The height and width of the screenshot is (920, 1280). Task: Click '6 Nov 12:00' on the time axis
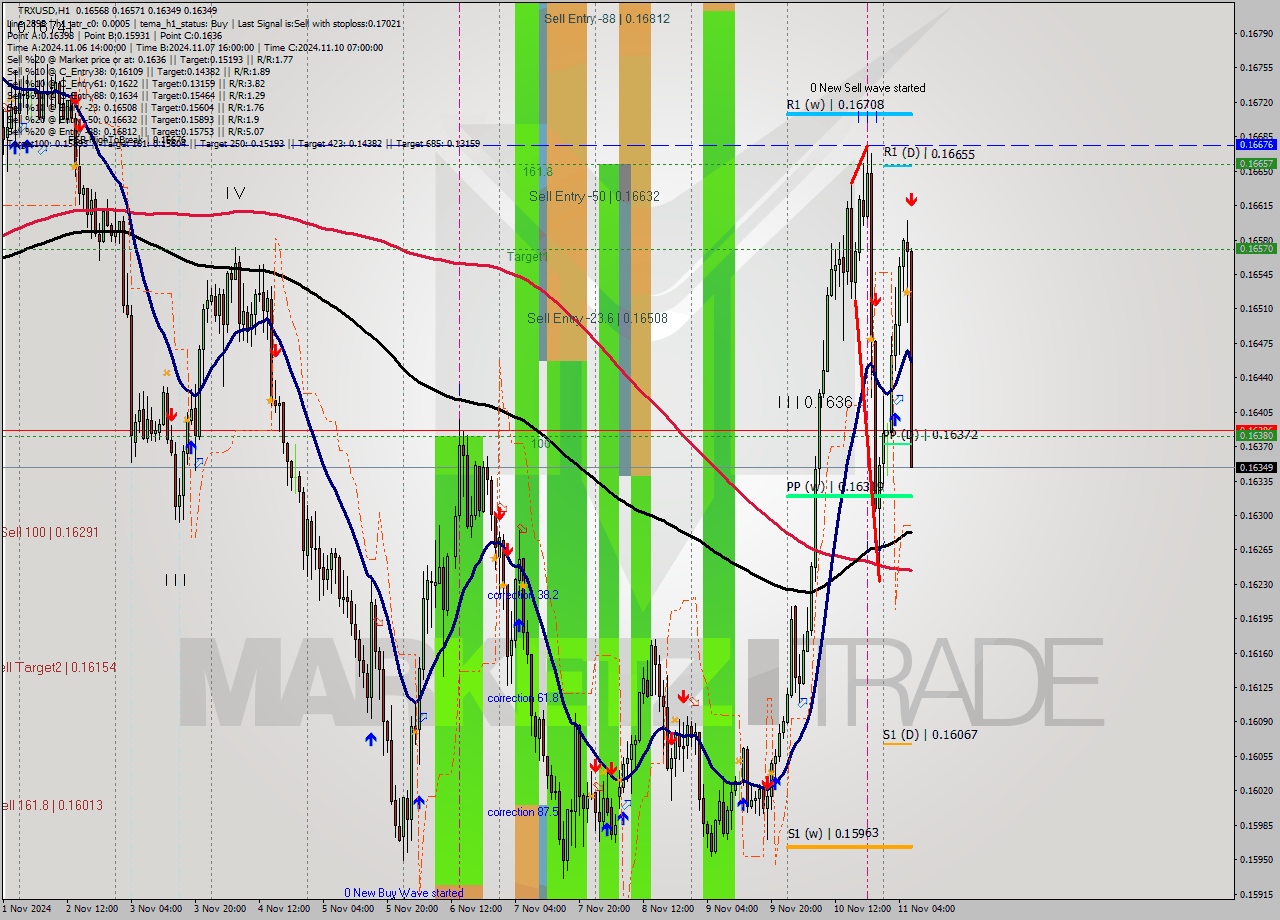476,909
